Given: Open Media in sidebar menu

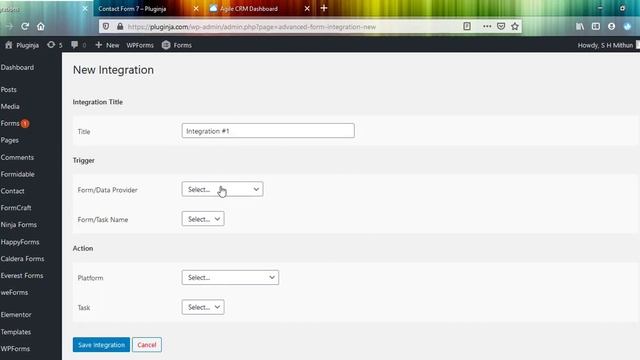Looking at the screenshot, I should pyautogui.click(x=10, y=107).
